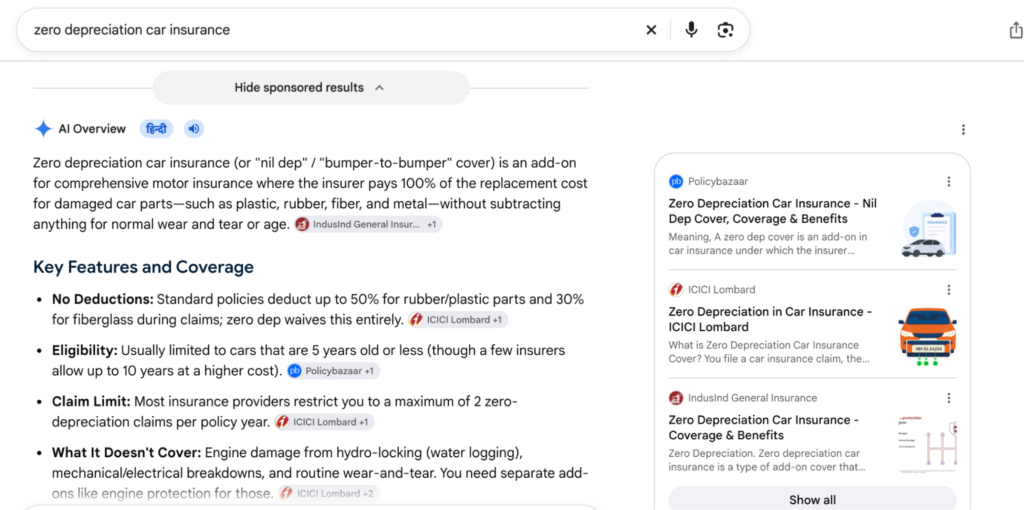Screen dimensions: 1024x510
Task: Click IndusInd logo in source card
Action: pos(675,398)
